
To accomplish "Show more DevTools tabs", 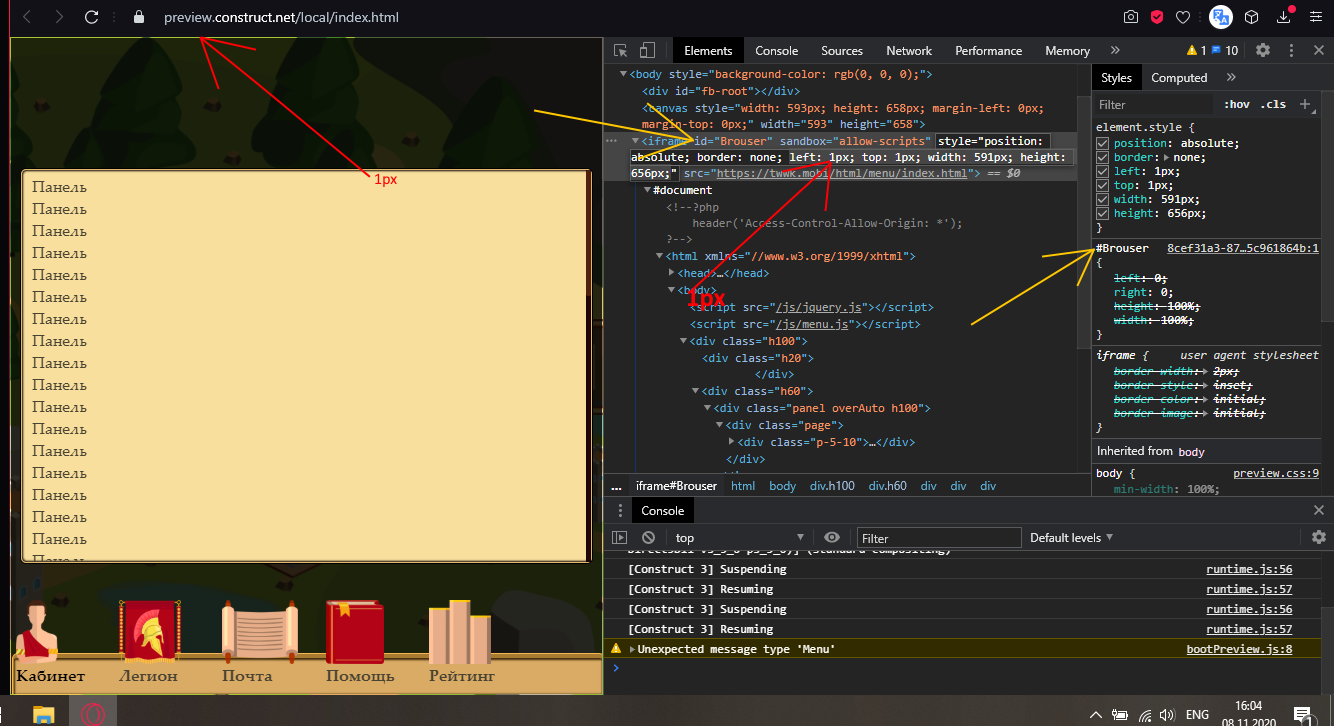I will tap(1115, 50).
